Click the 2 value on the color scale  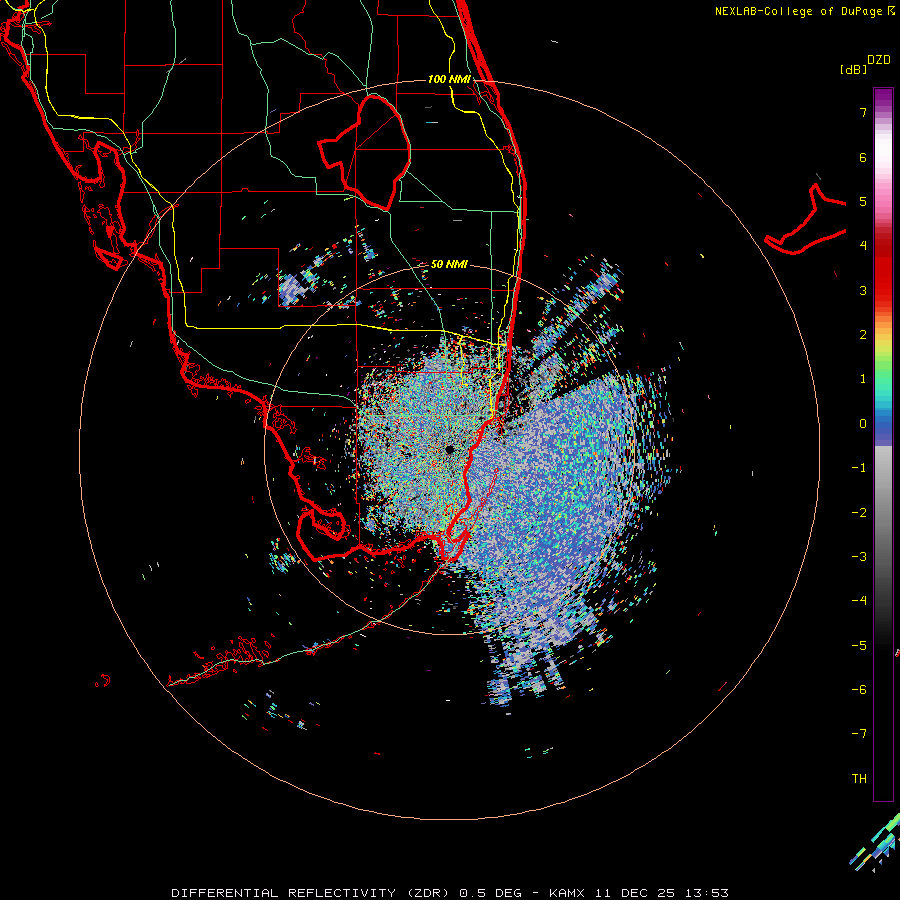coord(863,335)
